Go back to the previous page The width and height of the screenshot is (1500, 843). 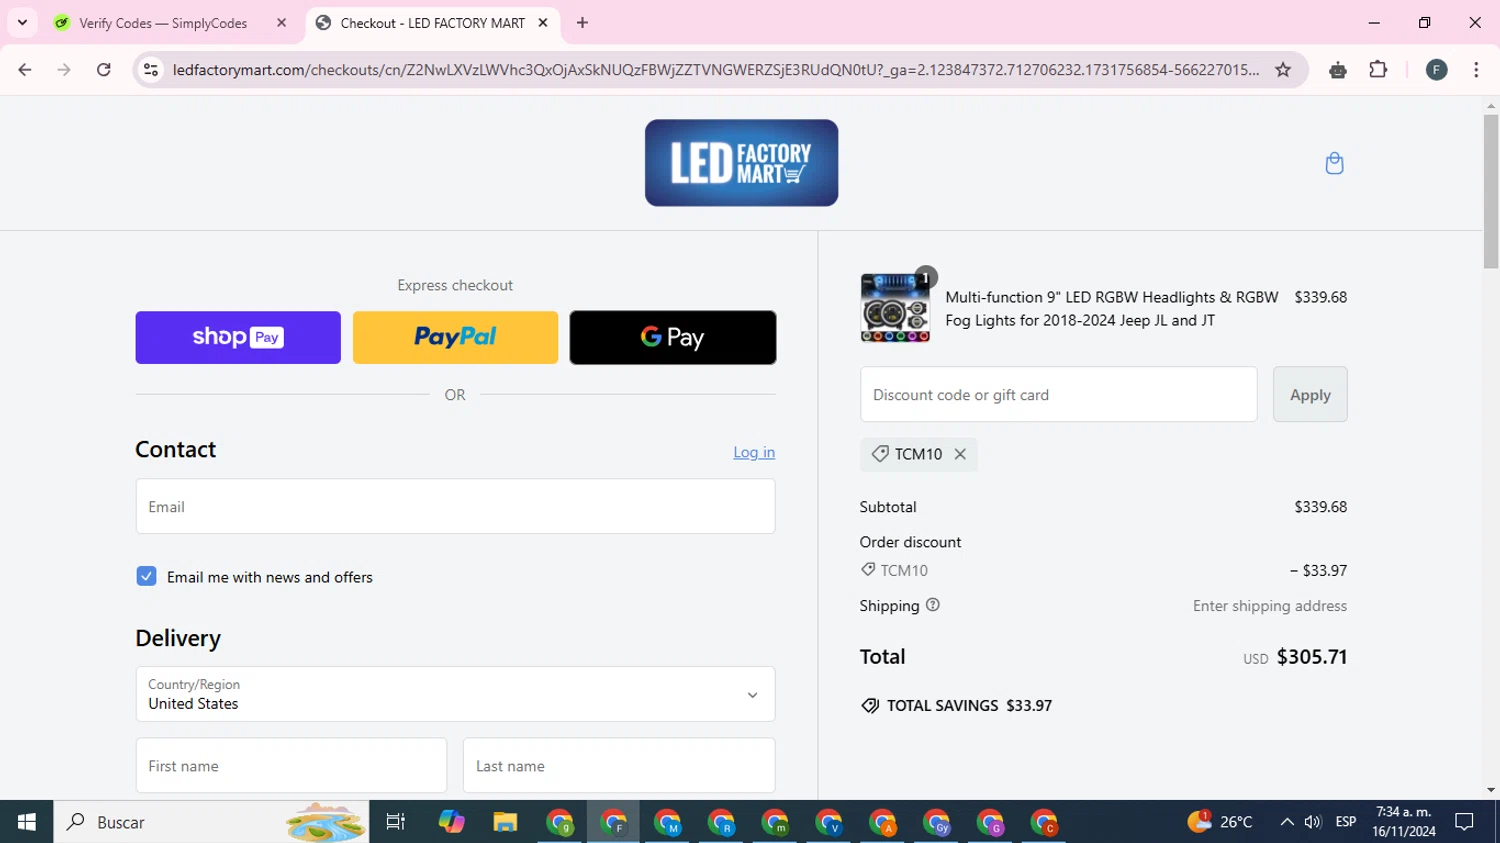click(x=25, y=70)
